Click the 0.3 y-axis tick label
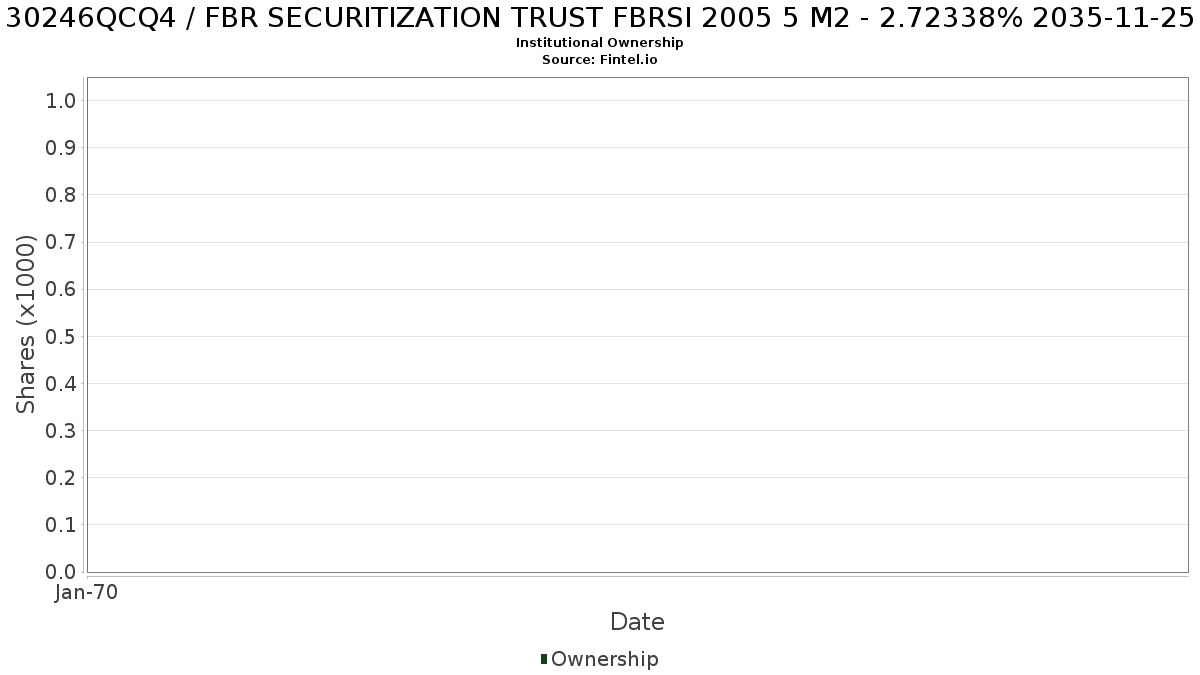The height and width of the screenshot is (675, 1200). (x=61, y=431)
